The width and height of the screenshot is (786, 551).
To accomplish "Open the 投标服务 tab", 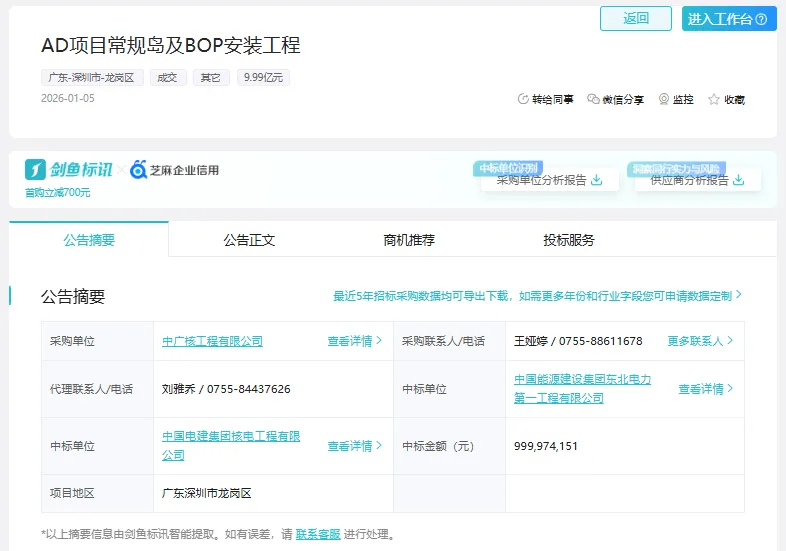I will 569,240.
